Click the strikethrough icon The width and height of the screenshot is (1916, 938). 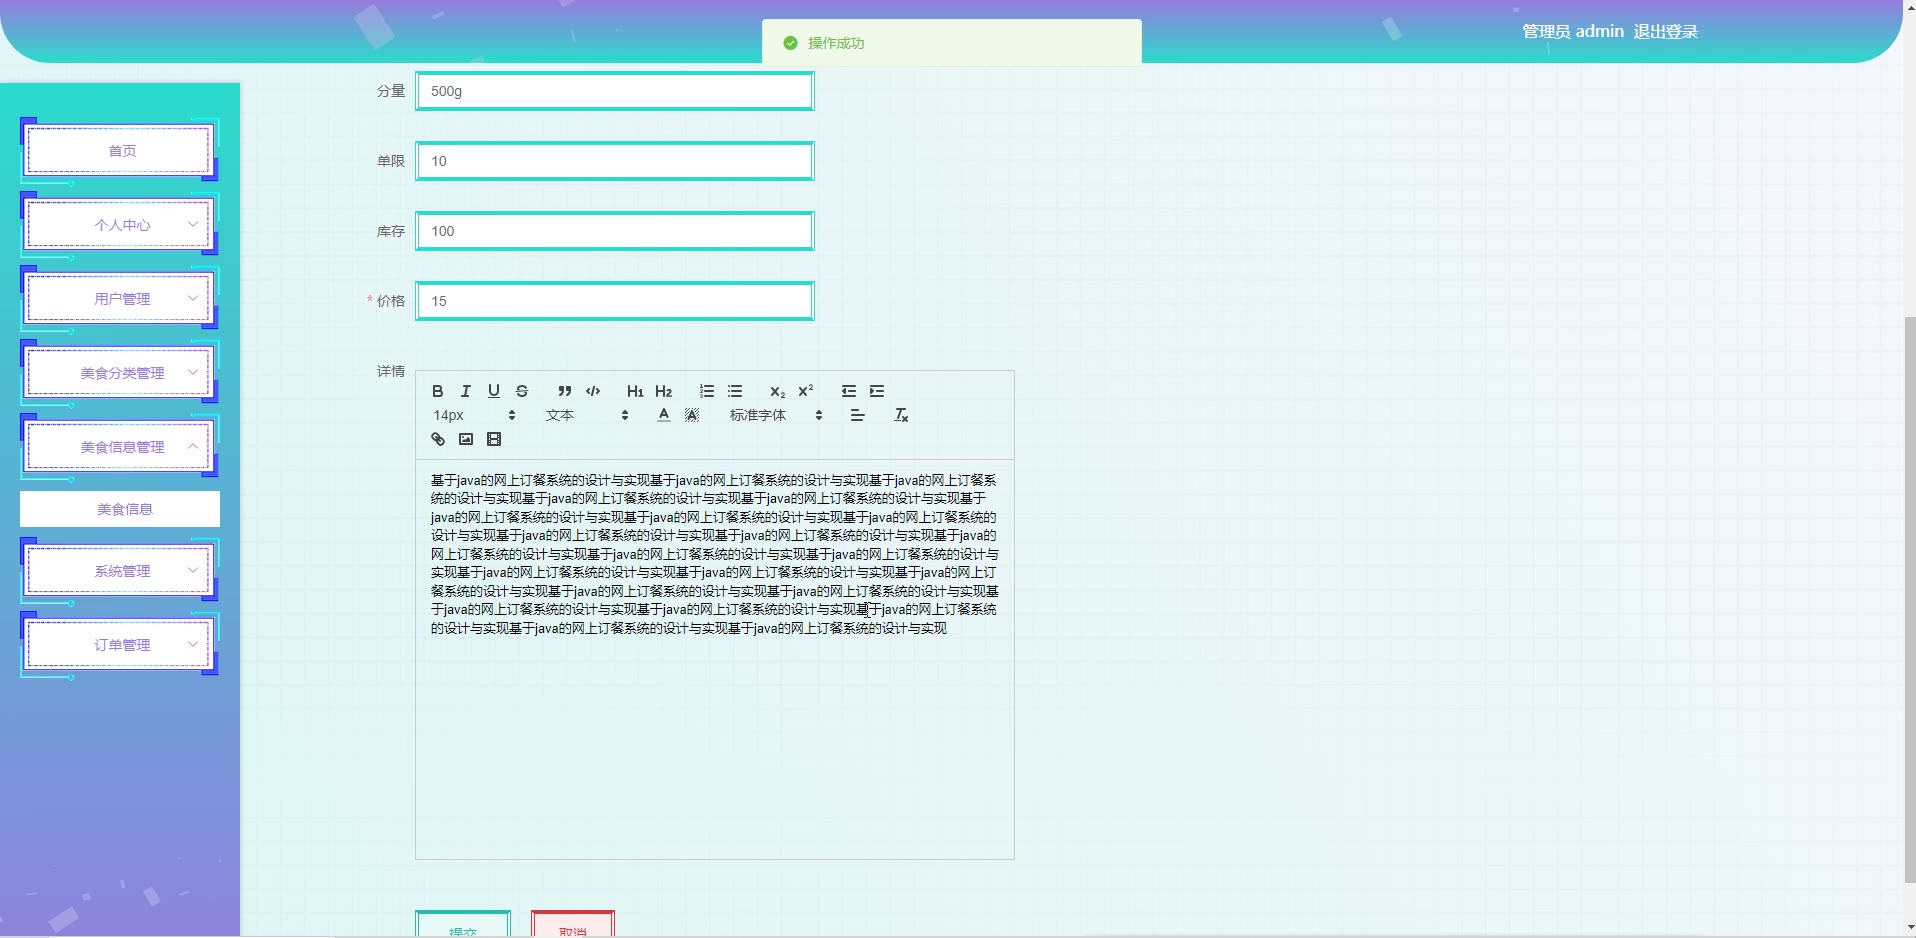point(521,391)
